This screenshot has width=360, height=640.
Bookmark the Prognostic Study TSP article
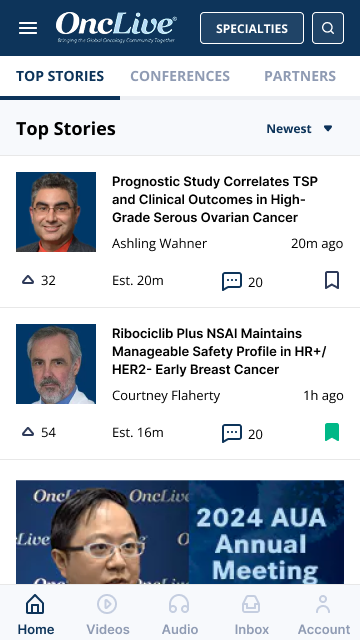[332, 280]
